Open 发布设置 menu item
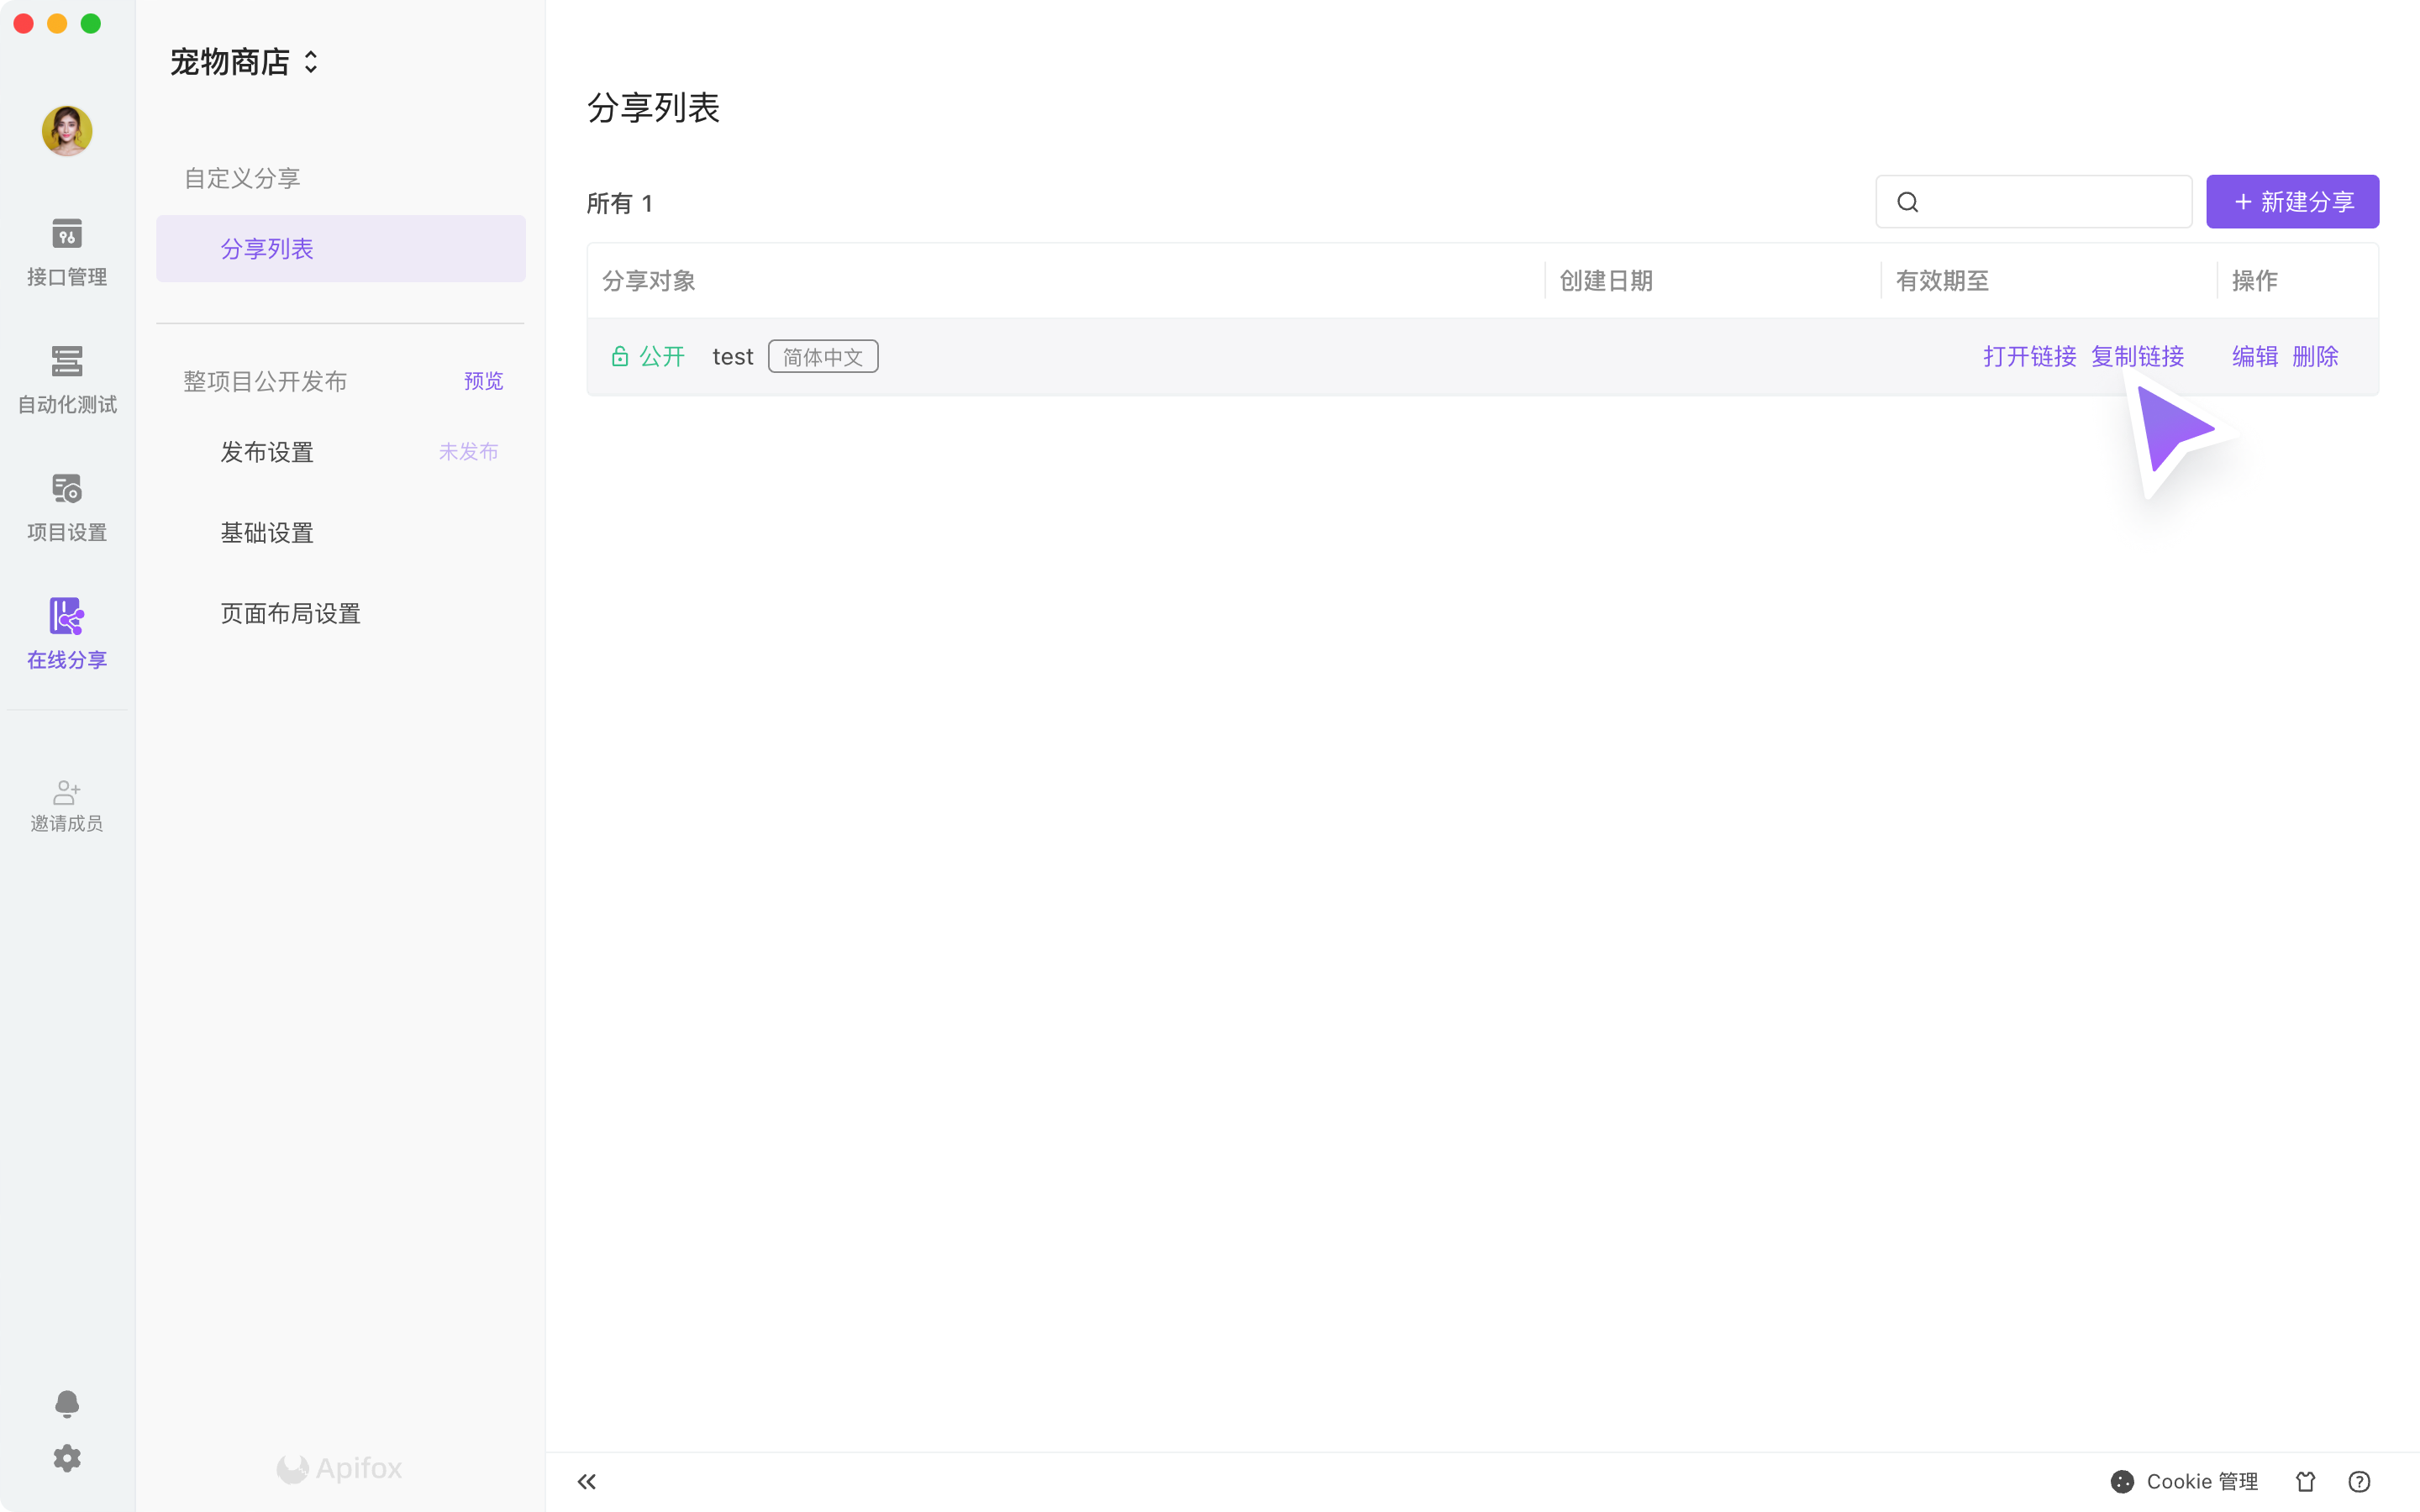Viewport: 2420px width, 1512px height. 267,452
